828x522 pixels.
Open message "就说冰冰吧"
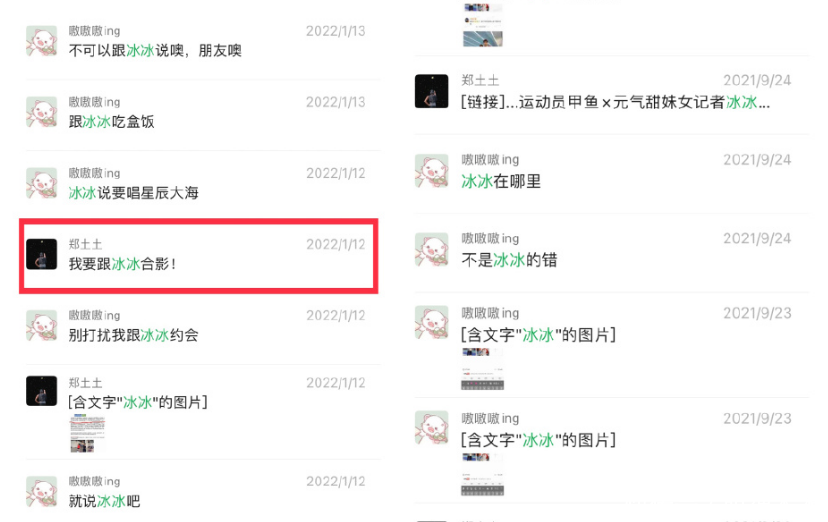(203, 492)
